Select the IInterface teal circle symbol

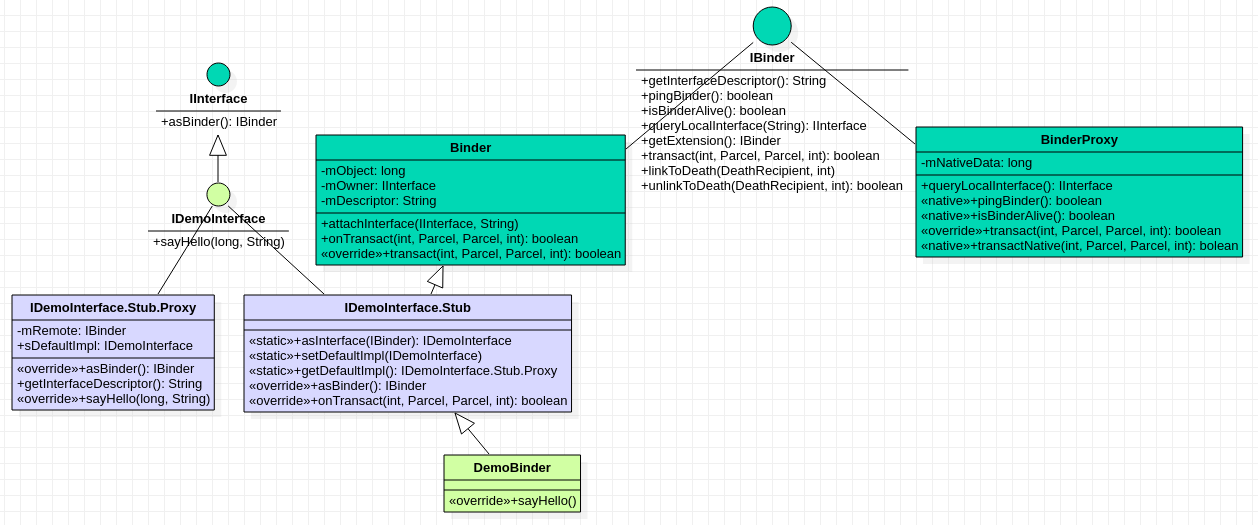click(x=218, y=74)
